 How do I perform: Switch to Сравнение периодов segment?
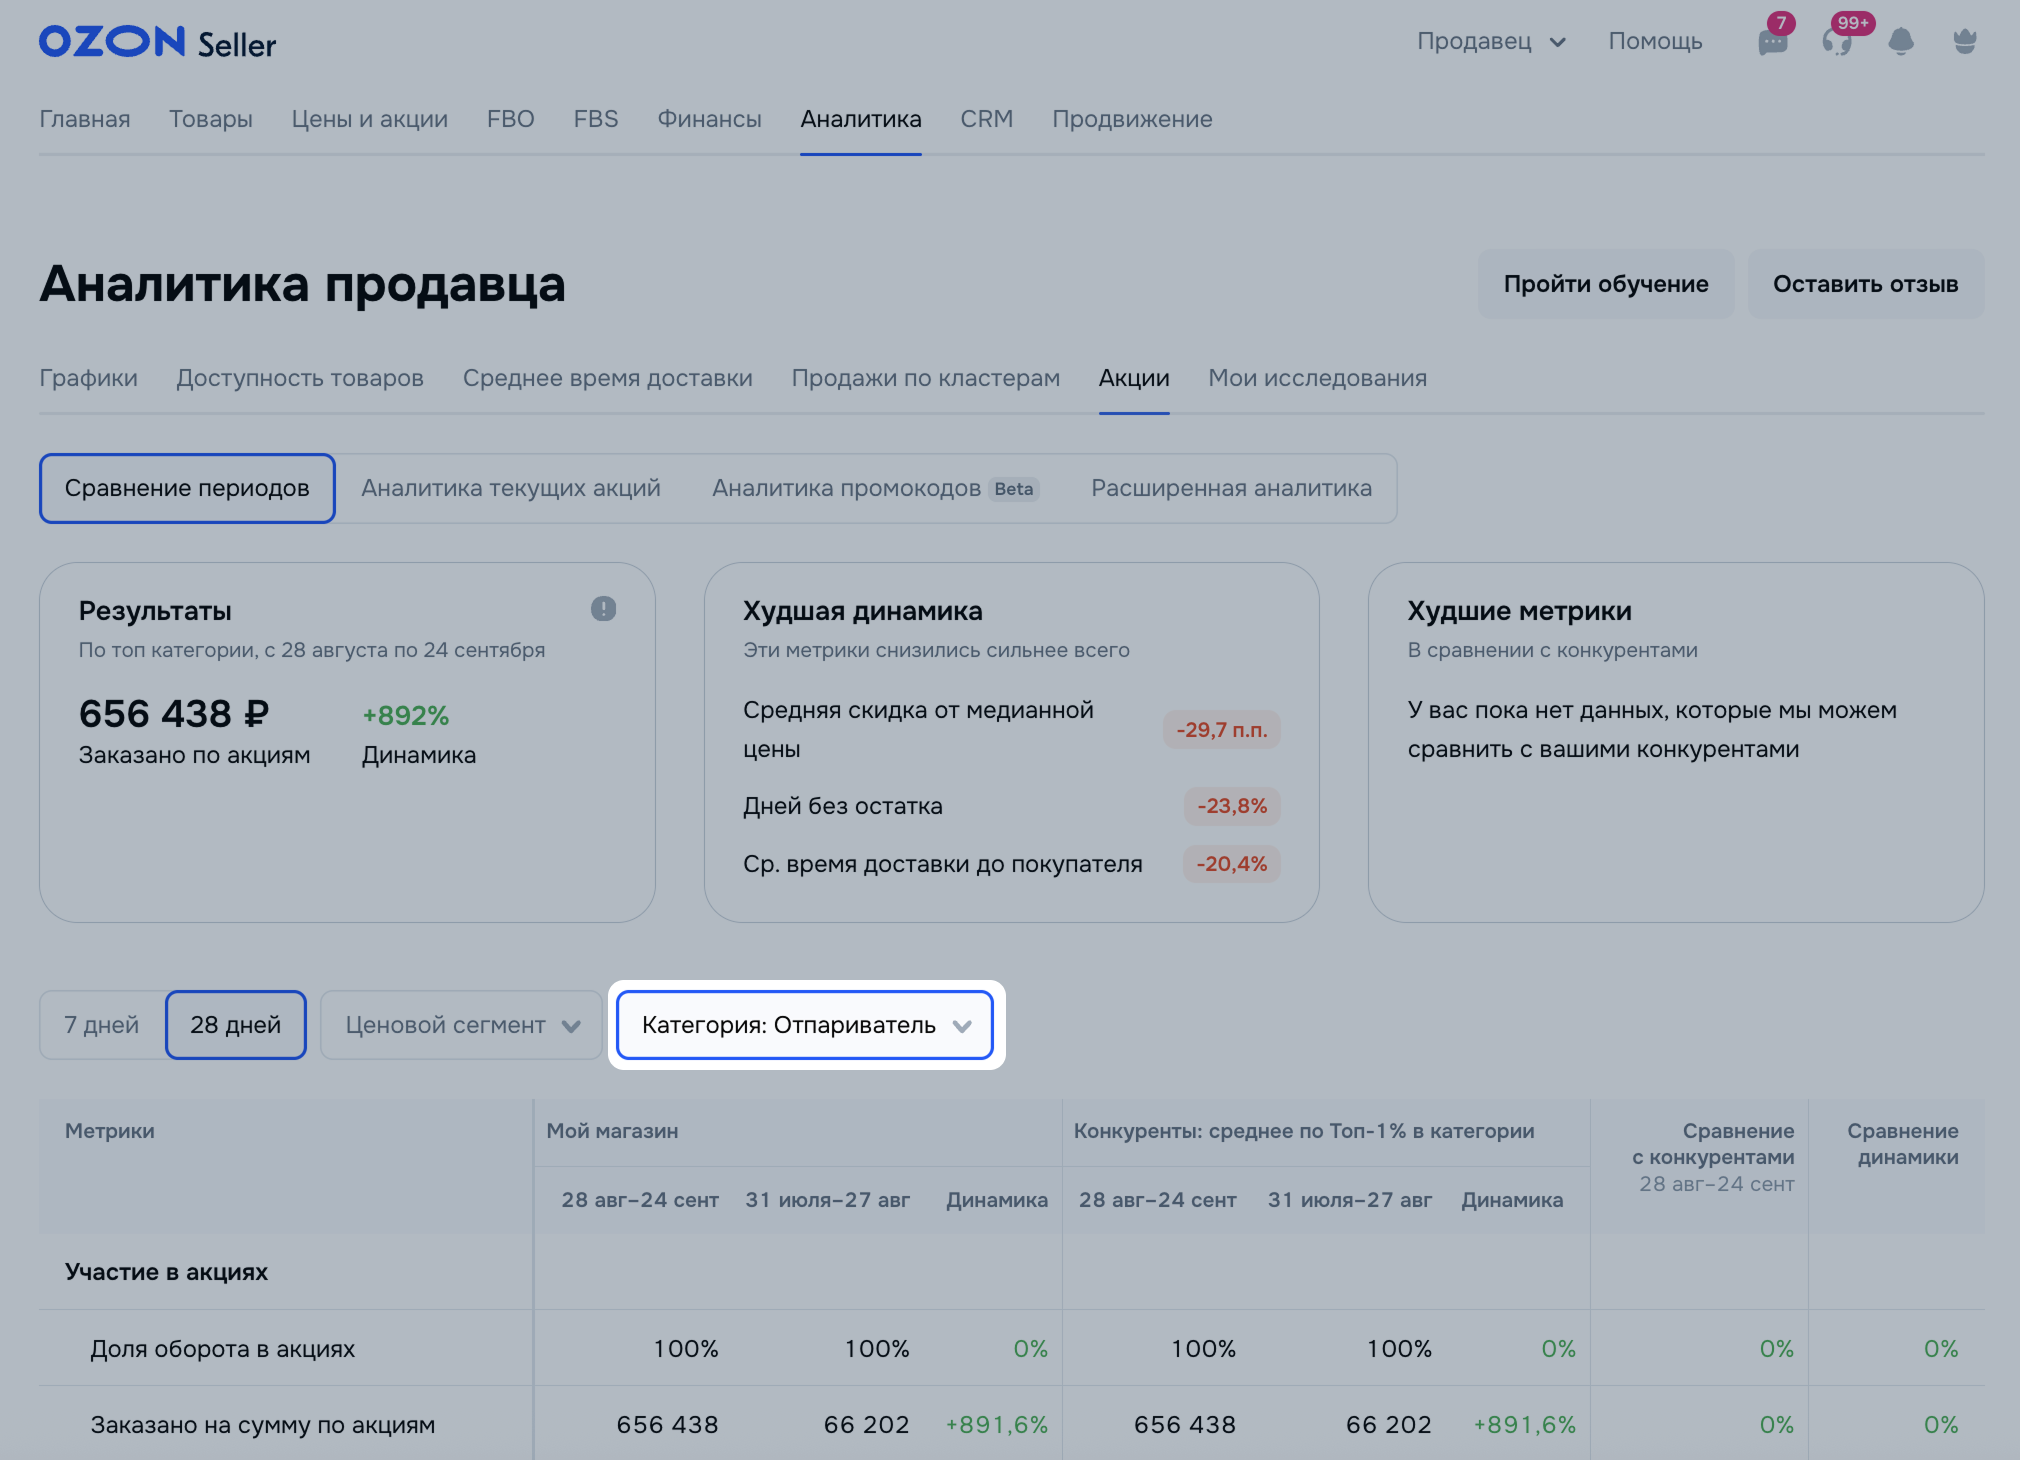pos(187,488)
